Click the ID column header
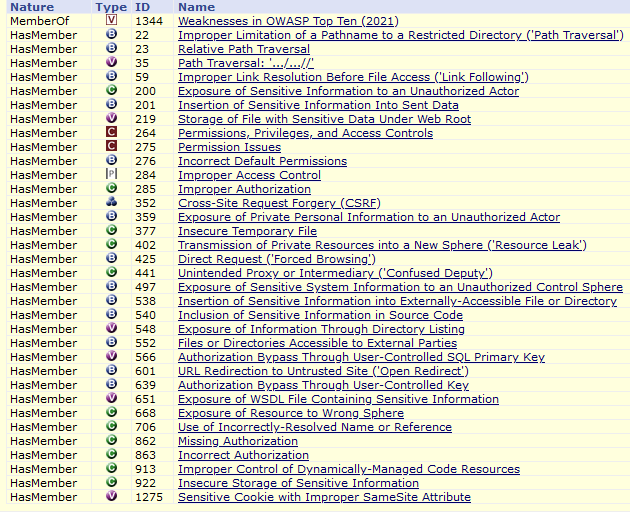630x512 pixels. click(142, 7)
